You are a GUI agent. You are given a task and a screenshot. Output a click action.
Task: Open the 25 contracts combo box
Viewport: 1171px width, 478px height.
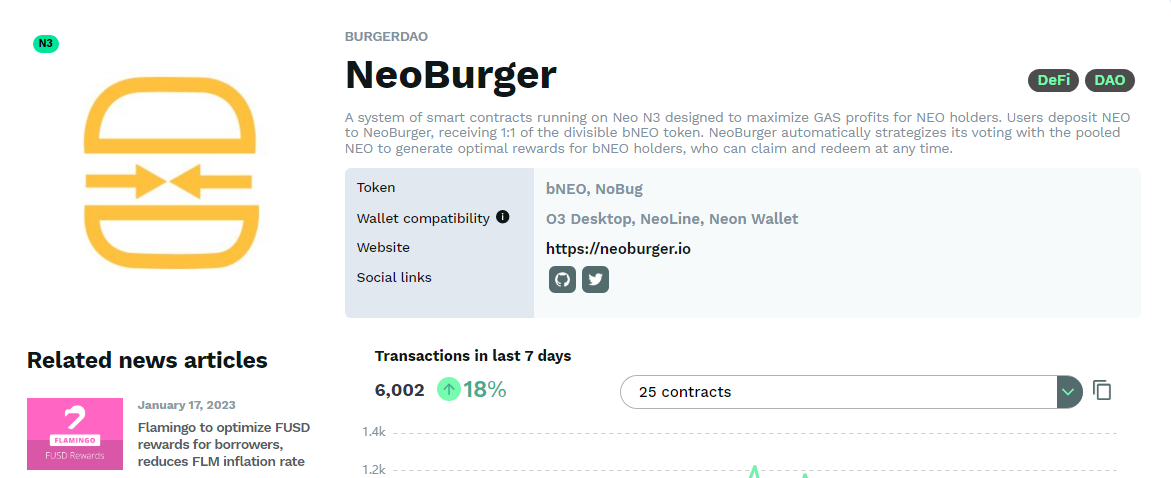pyautogui.click(x=851, y=391)
